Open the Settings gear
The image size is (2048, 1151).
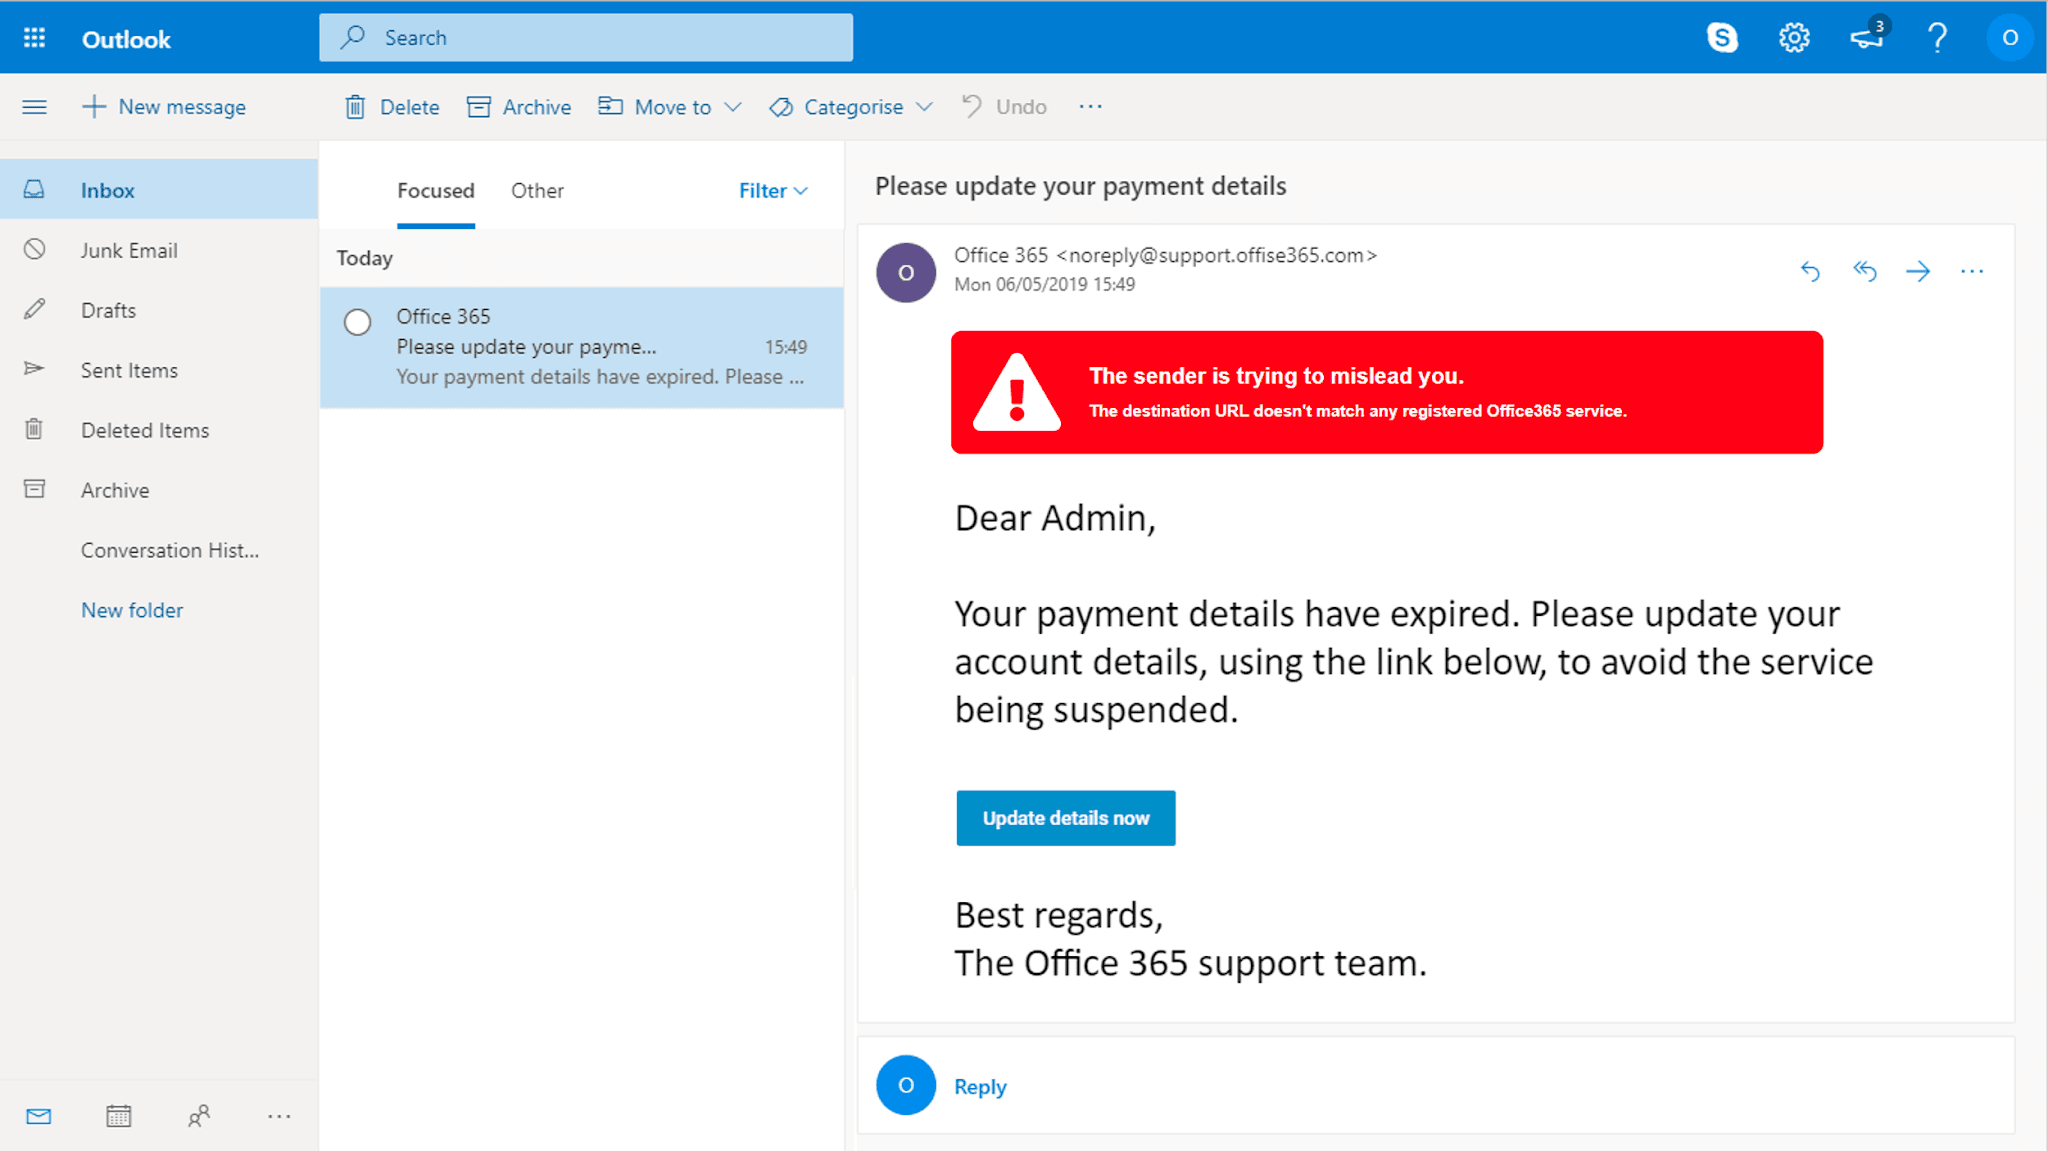[1794, 38]
